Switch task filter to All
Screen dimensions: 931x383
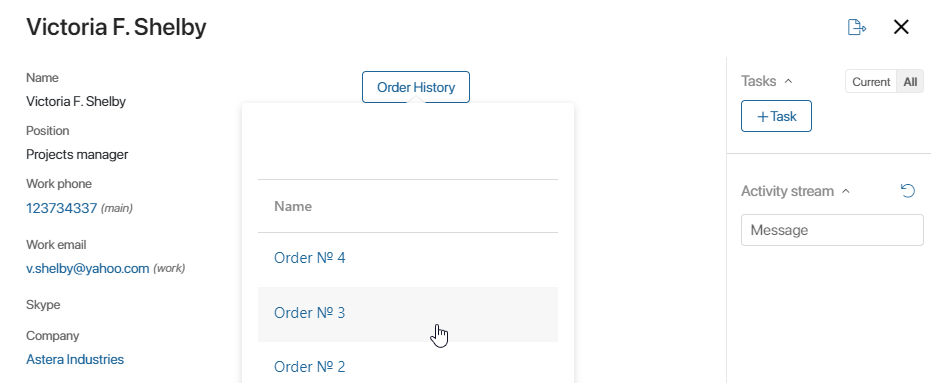coord(910,82)
